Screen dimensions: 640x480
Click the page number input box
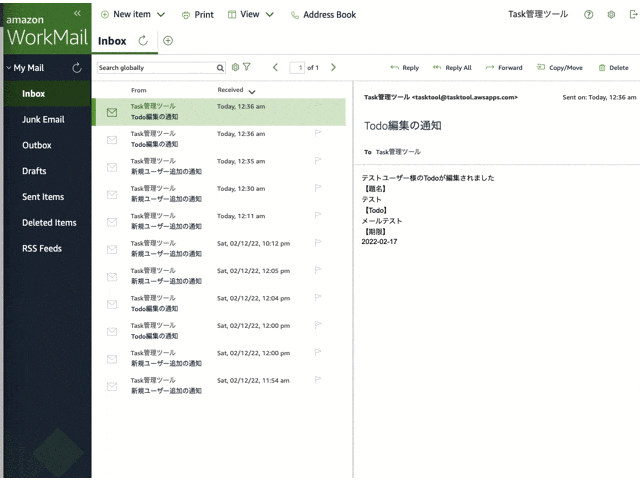pyautogui.click(x=297, y=67)
